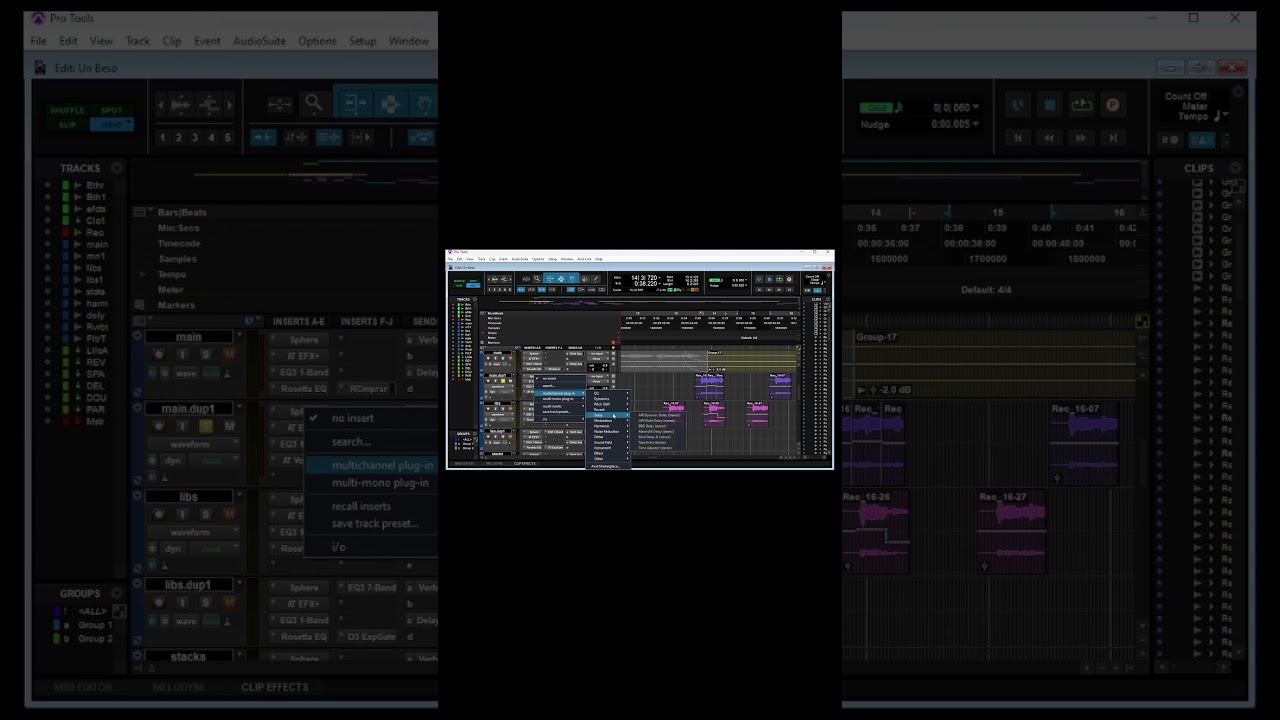Image resolution: width=1280 pixels, height=720 pixels.
Task: Click 'Avid Marketplace...' in plug-in menu
Action: pos(606,466)
